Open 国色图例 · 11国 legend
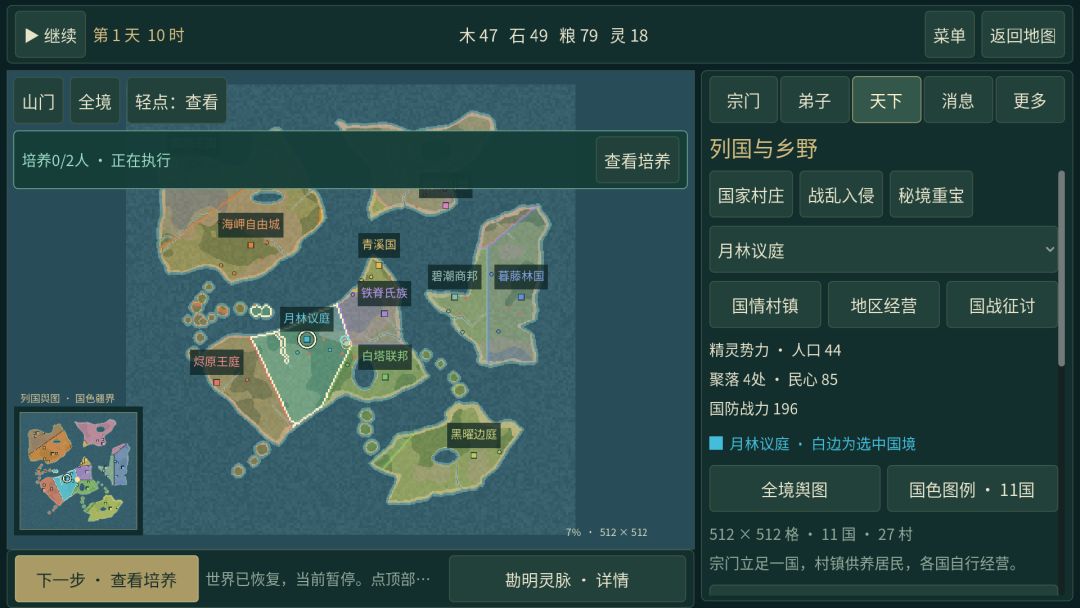This screenshot has width=1080, height=608. [x=973, y=489]
